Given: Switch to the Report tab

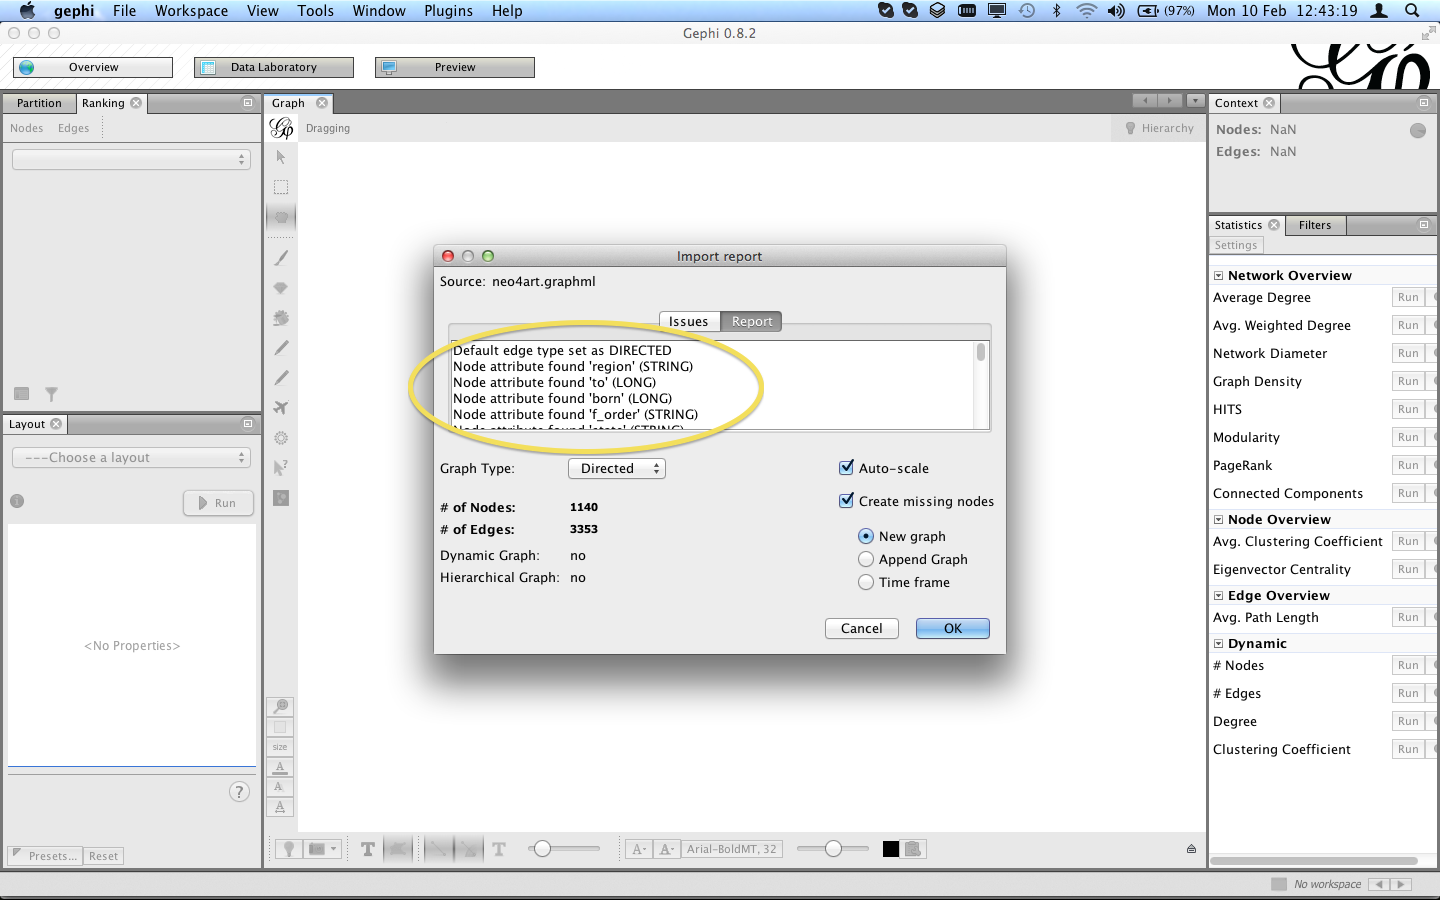Looking at the screenshot, I should point(752,321).
